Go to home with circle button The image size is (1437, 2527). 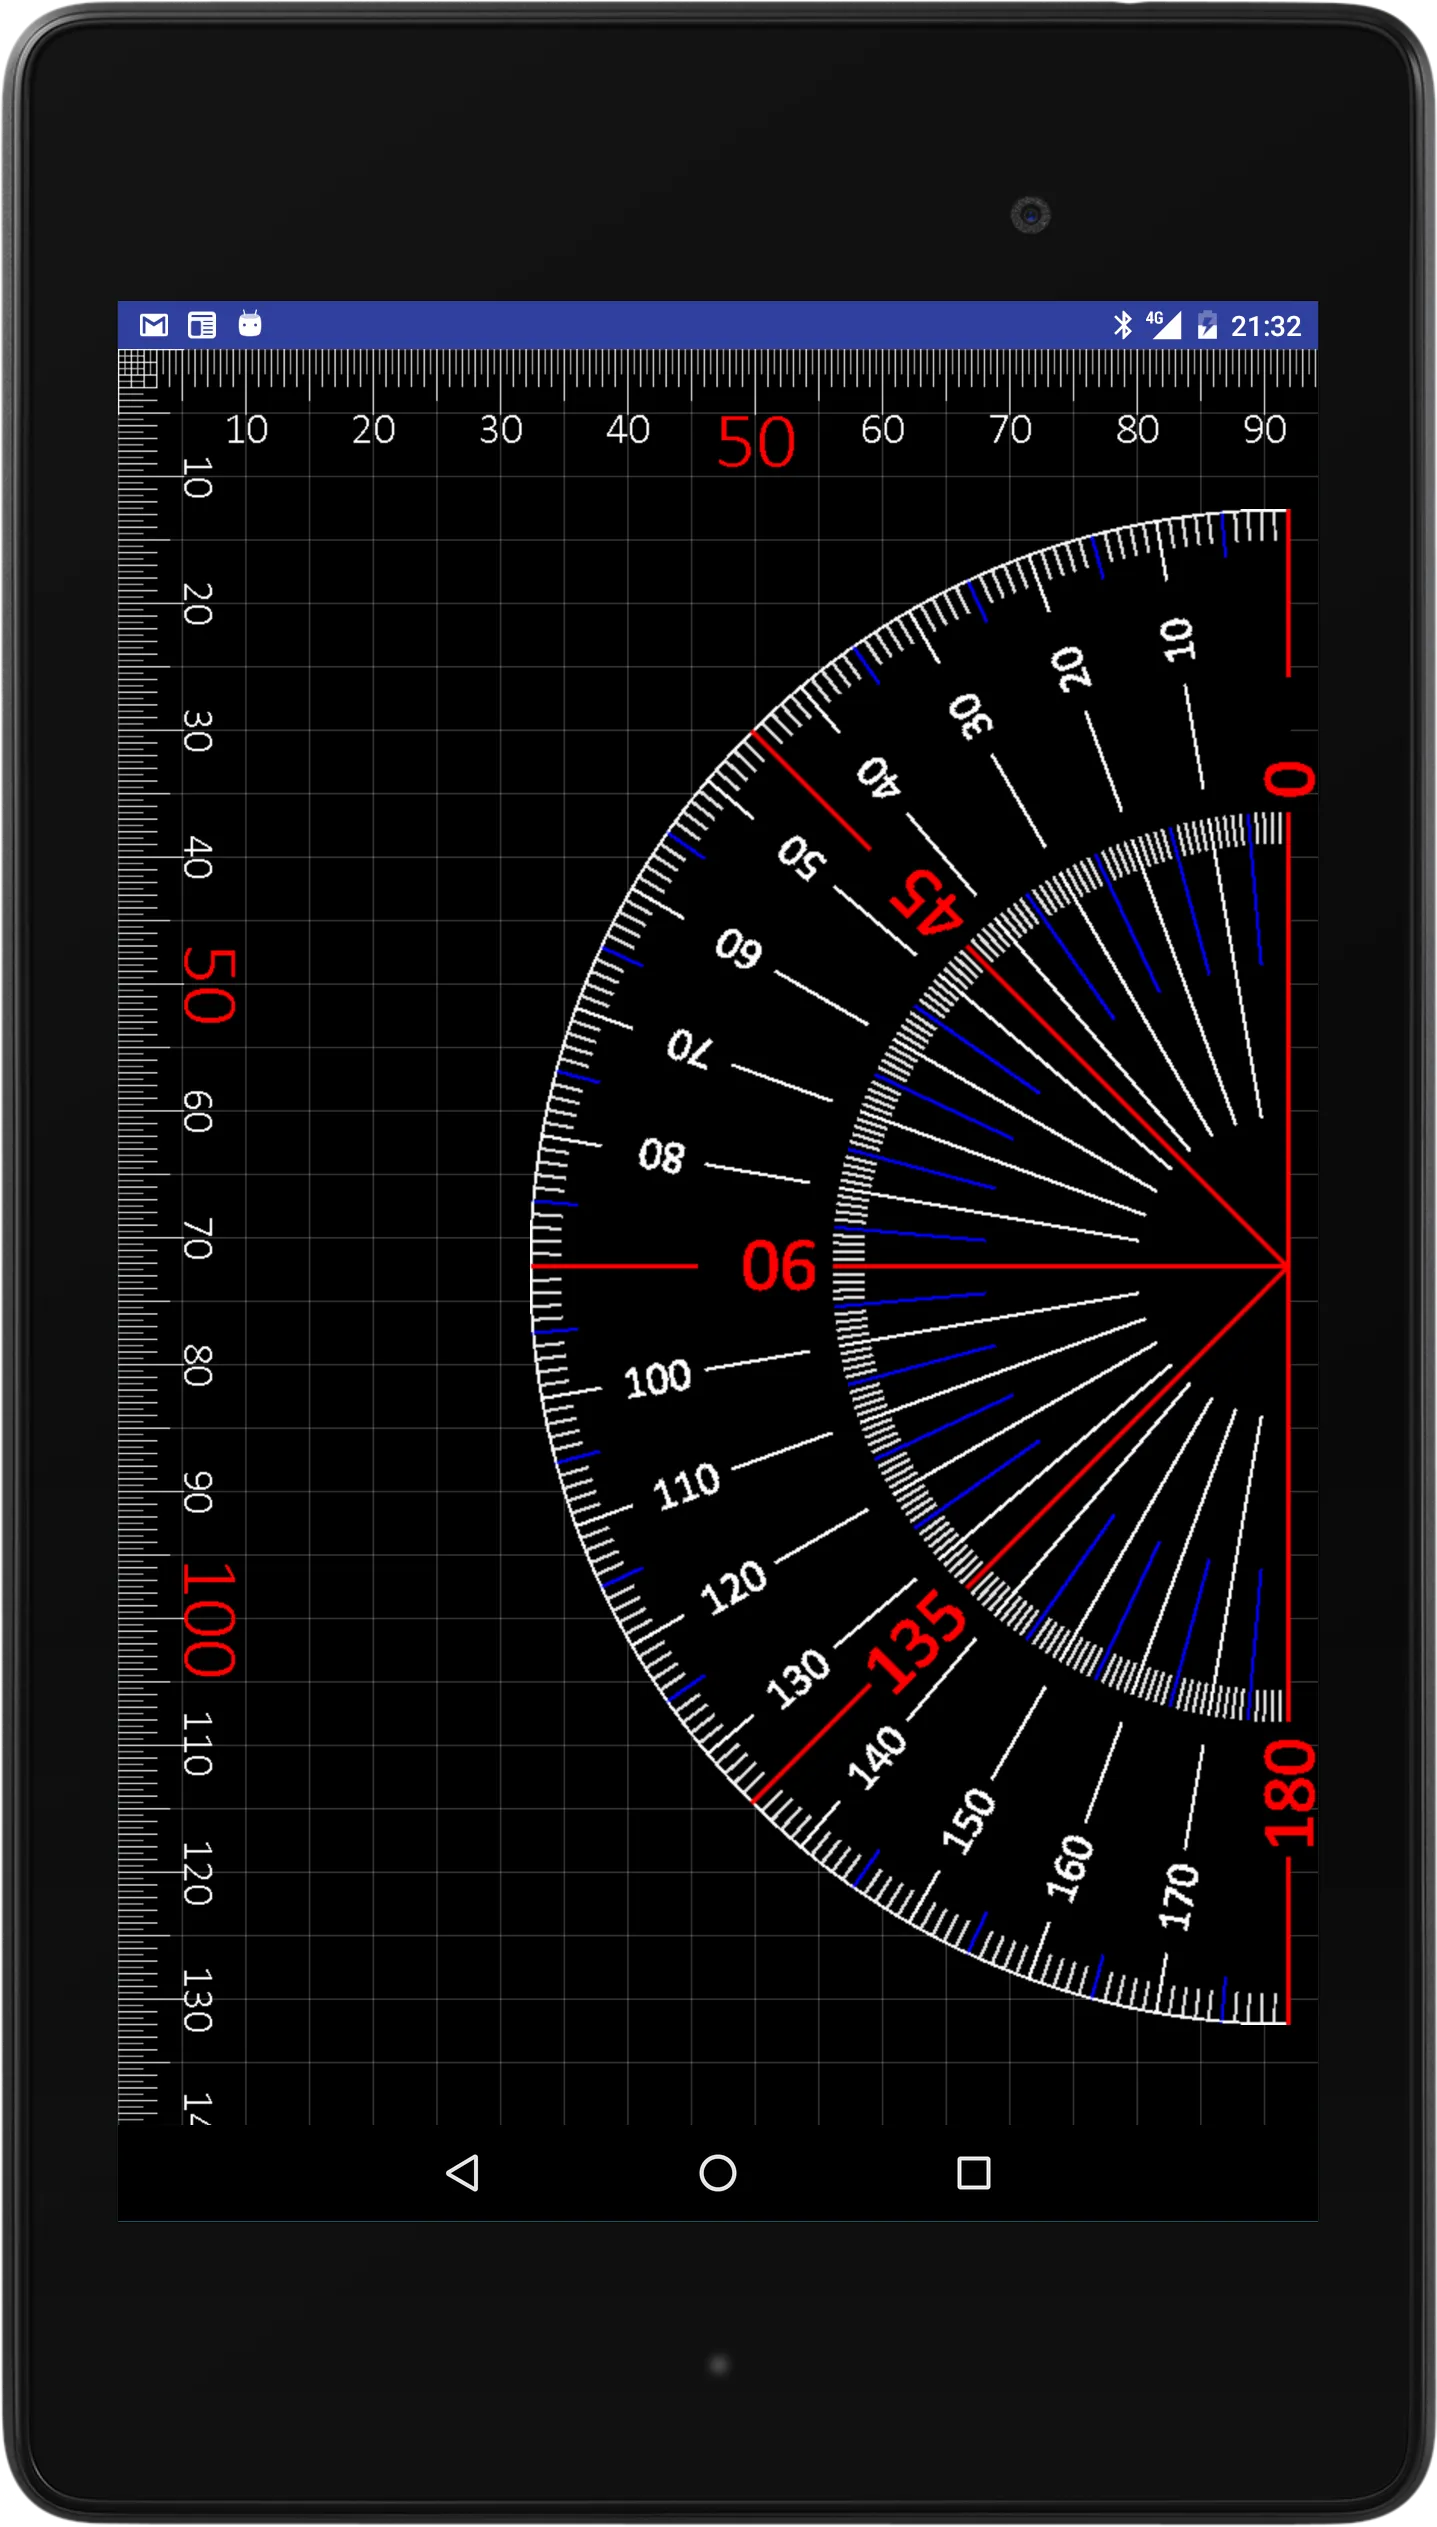(x=718, y=2172)
